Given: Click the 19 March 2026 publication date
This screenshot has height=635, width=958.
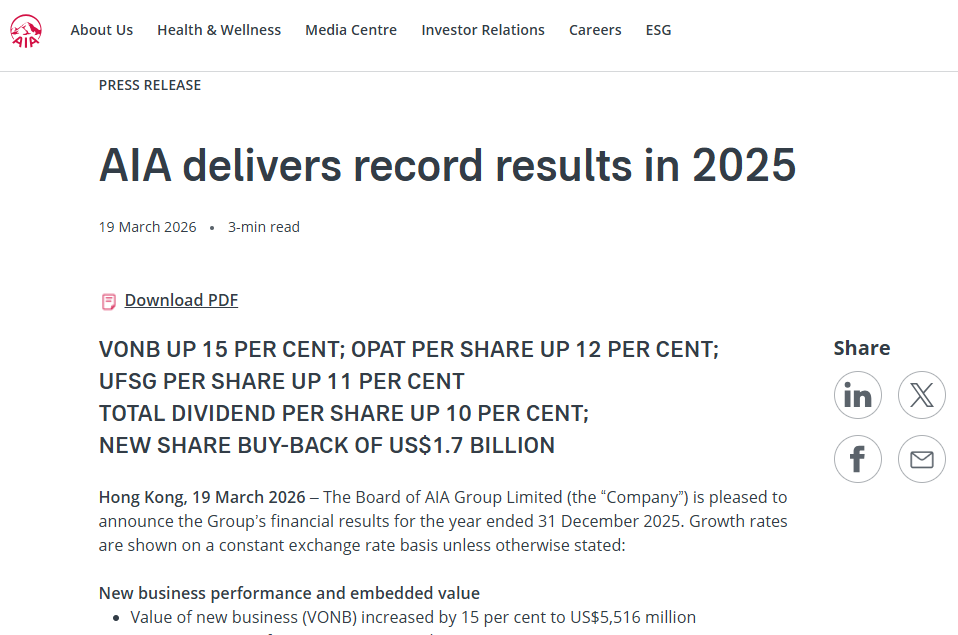Looking at the screenshot, I should [147, 227].
